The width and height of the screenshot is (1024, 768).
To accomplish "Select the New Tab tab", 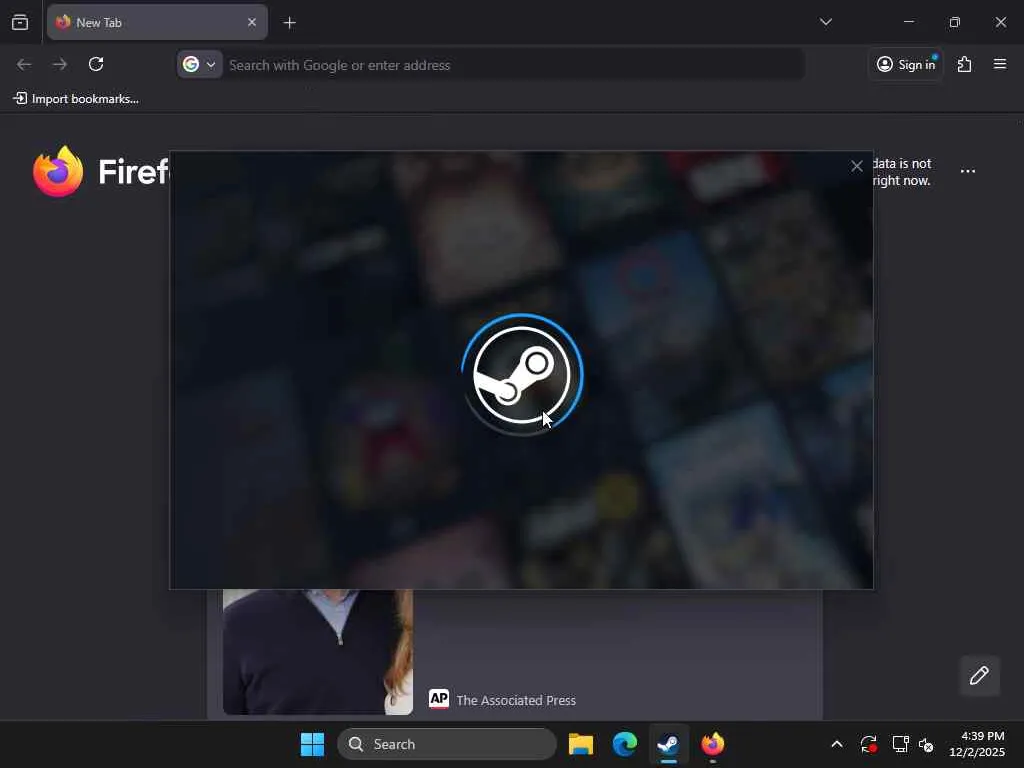I will click(157, 22).
